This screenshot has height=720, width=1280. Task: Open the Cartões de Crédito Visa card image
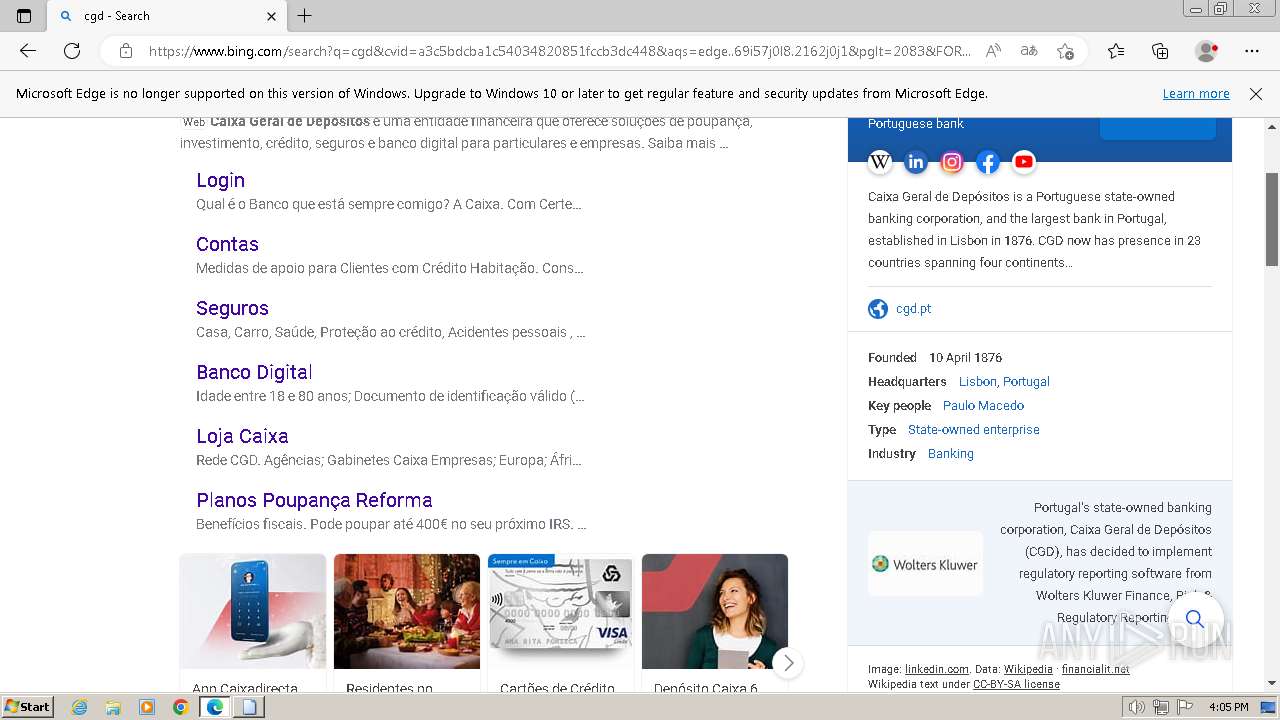pyautogui.click(x=561, y=611)
